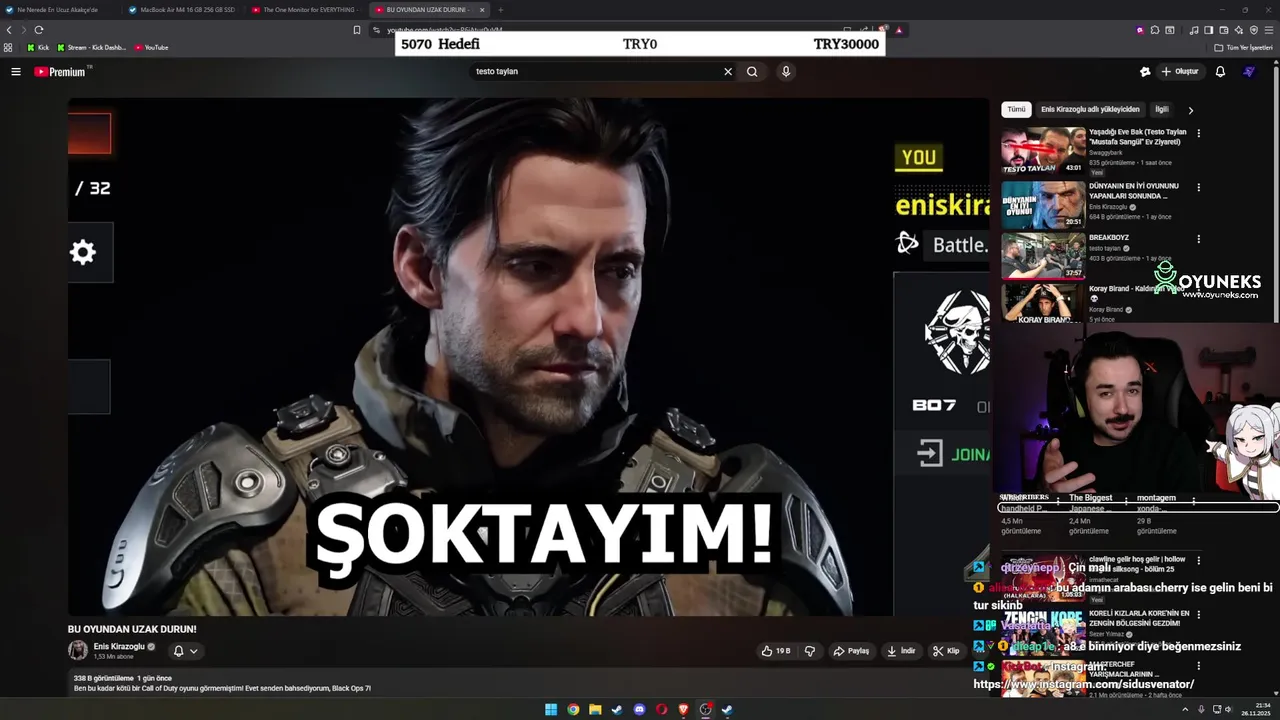Show more filter chips with right chevron

click(1190, 110)
